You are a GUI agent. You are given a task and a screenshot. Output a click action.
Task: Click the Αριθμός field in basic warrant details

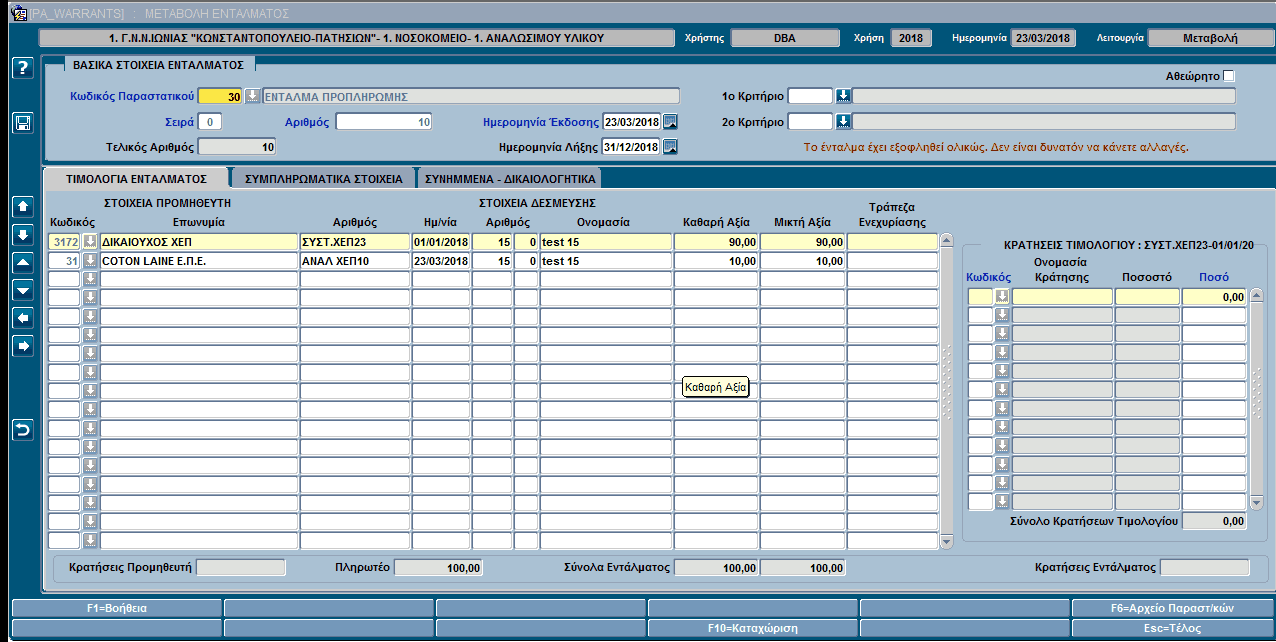(384, 122)
